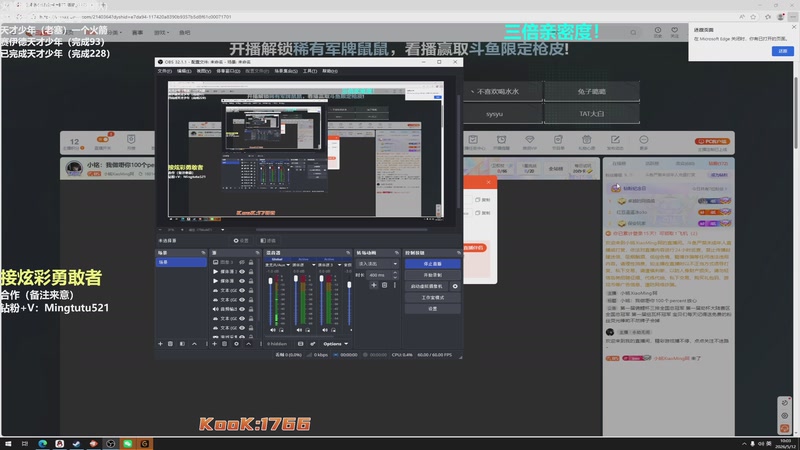Open first mixer channel source dropdown
800x450 pixels.
[x=277, y=265]
